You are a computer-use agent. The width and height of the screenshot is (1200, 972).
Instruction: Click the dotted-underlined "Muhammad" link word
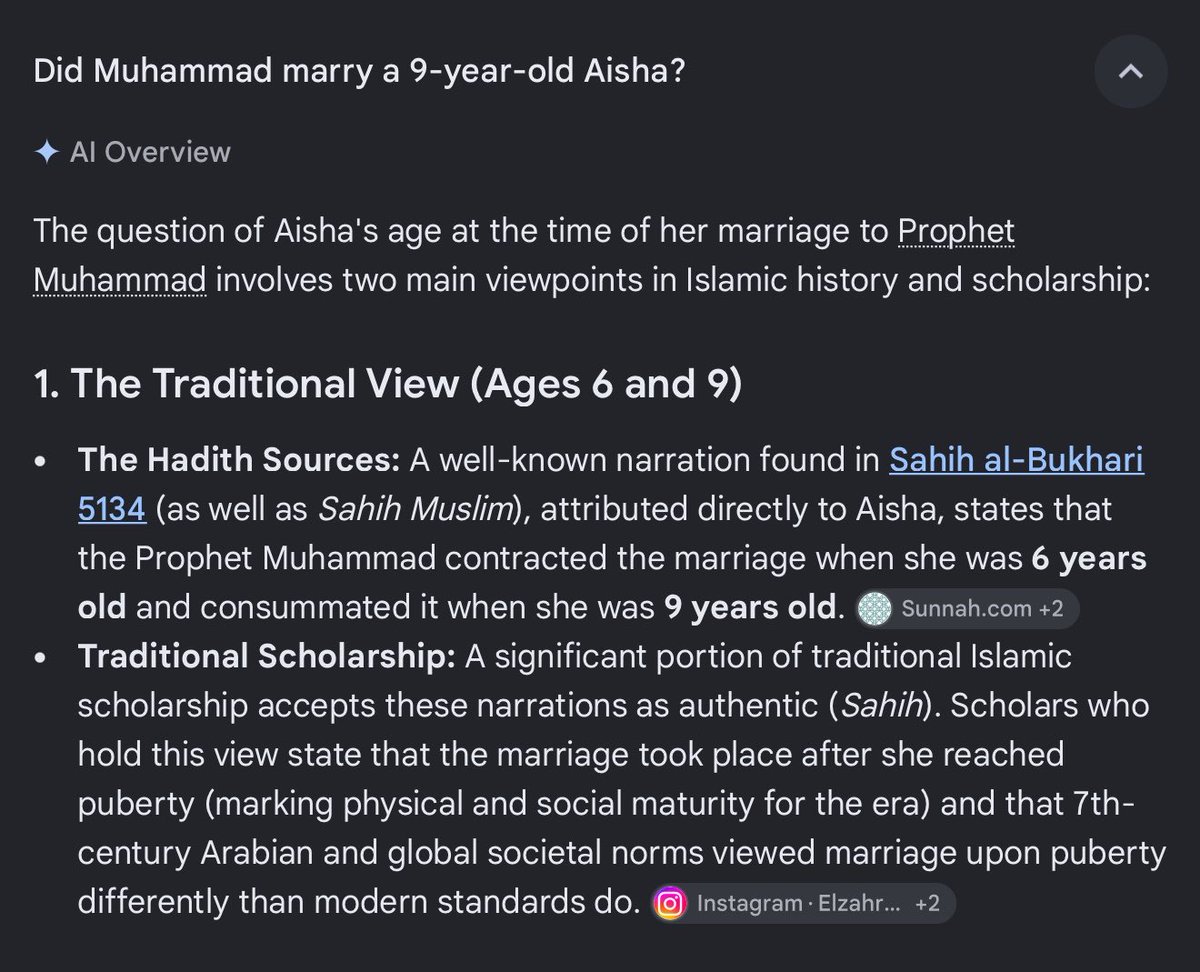click(x=119, y=281)
